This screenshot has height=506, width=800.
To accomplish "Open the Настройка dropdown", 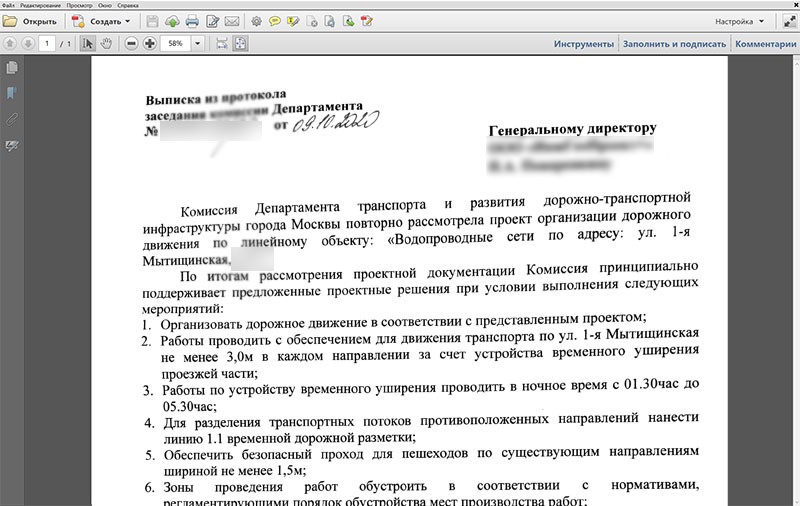I will (739, 21).
